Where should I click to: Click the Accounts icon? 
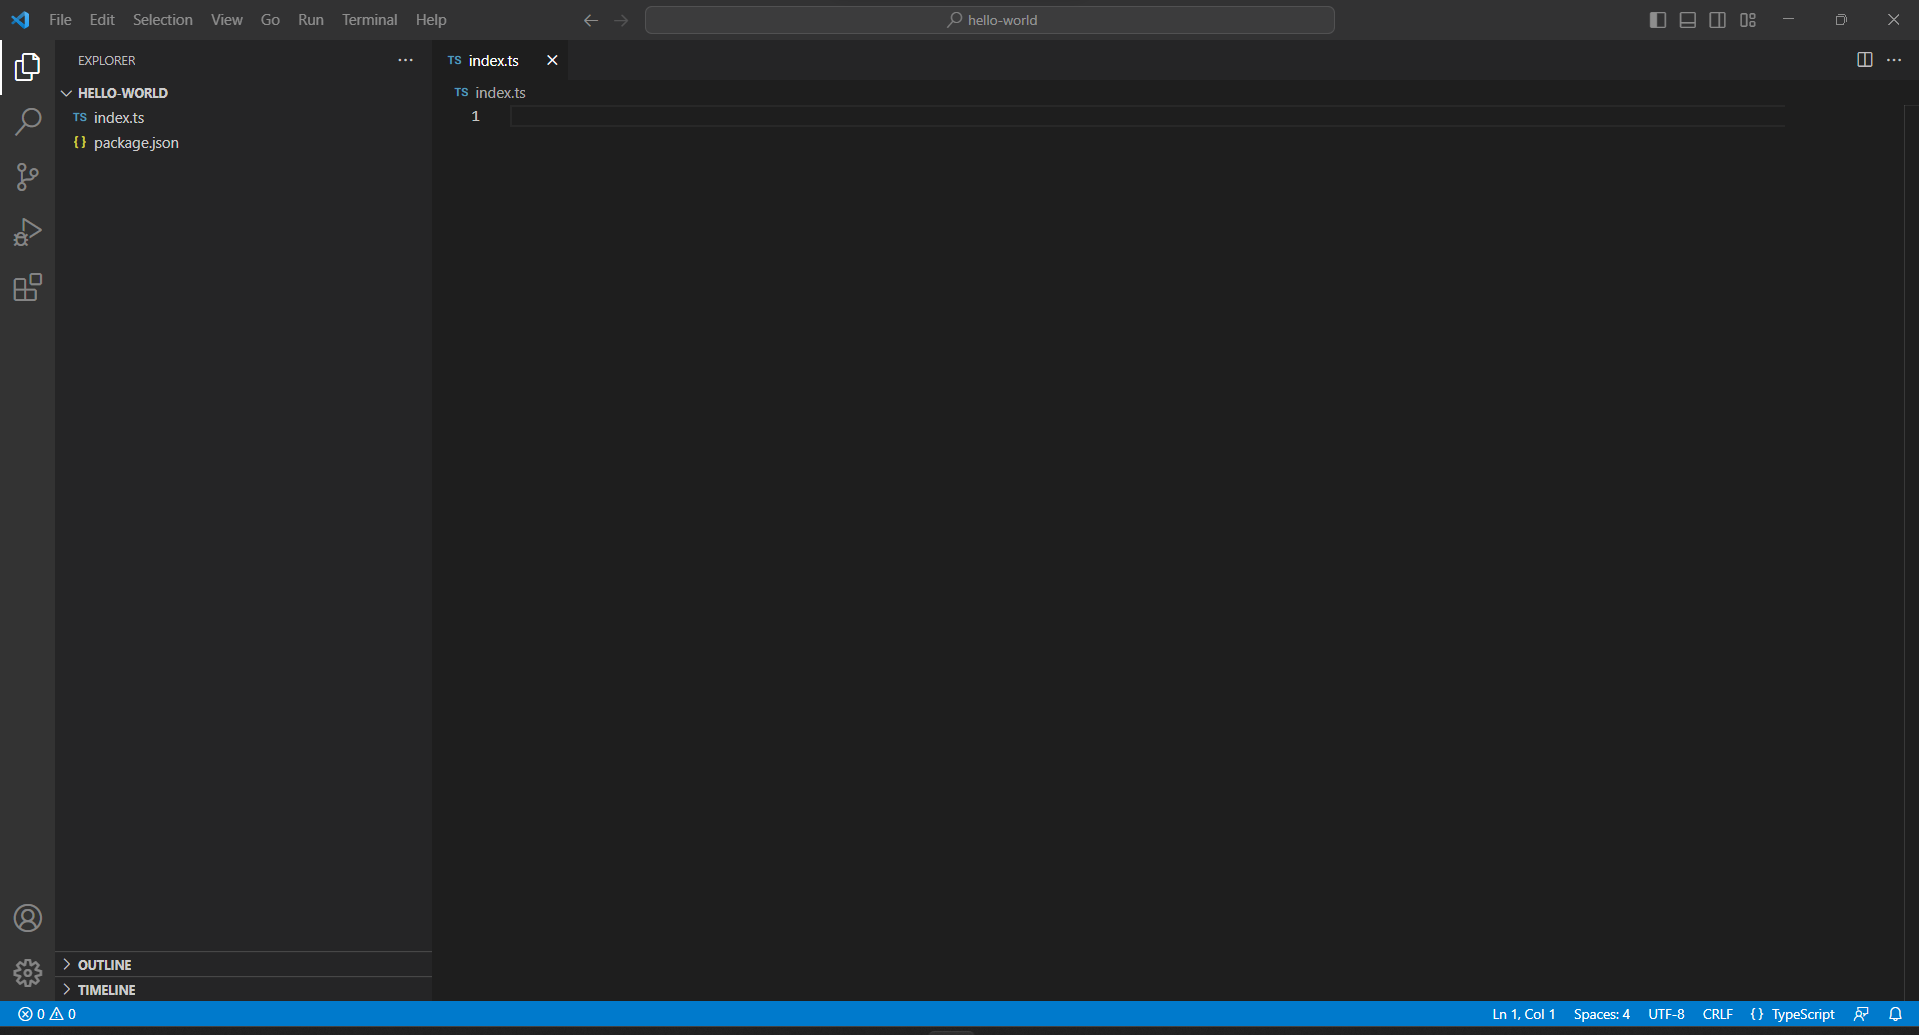27,917
